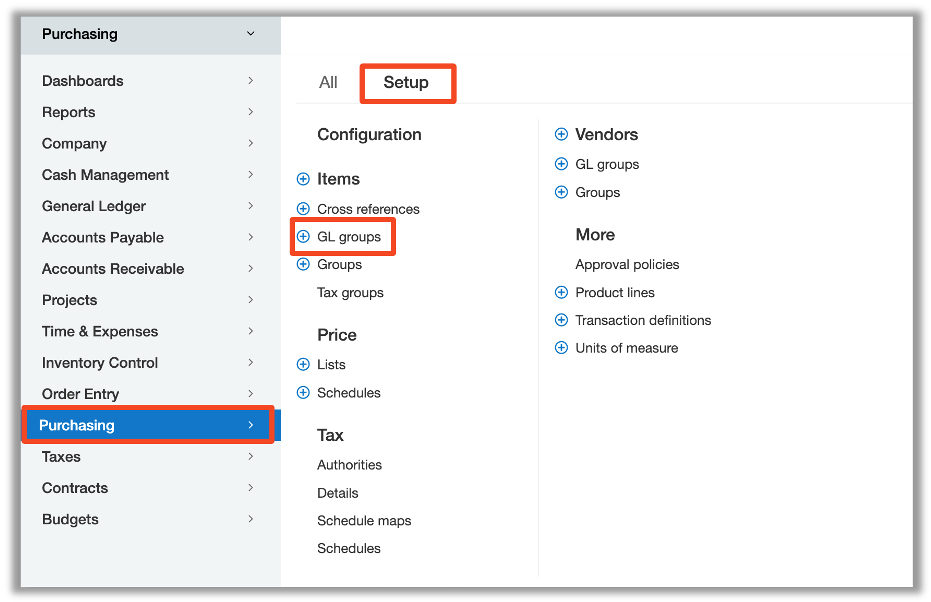The width and height of the screenshot is (931, 602).
Task: Click the add icon for GL groups under Vendors
Action: (x=560, y=164)
